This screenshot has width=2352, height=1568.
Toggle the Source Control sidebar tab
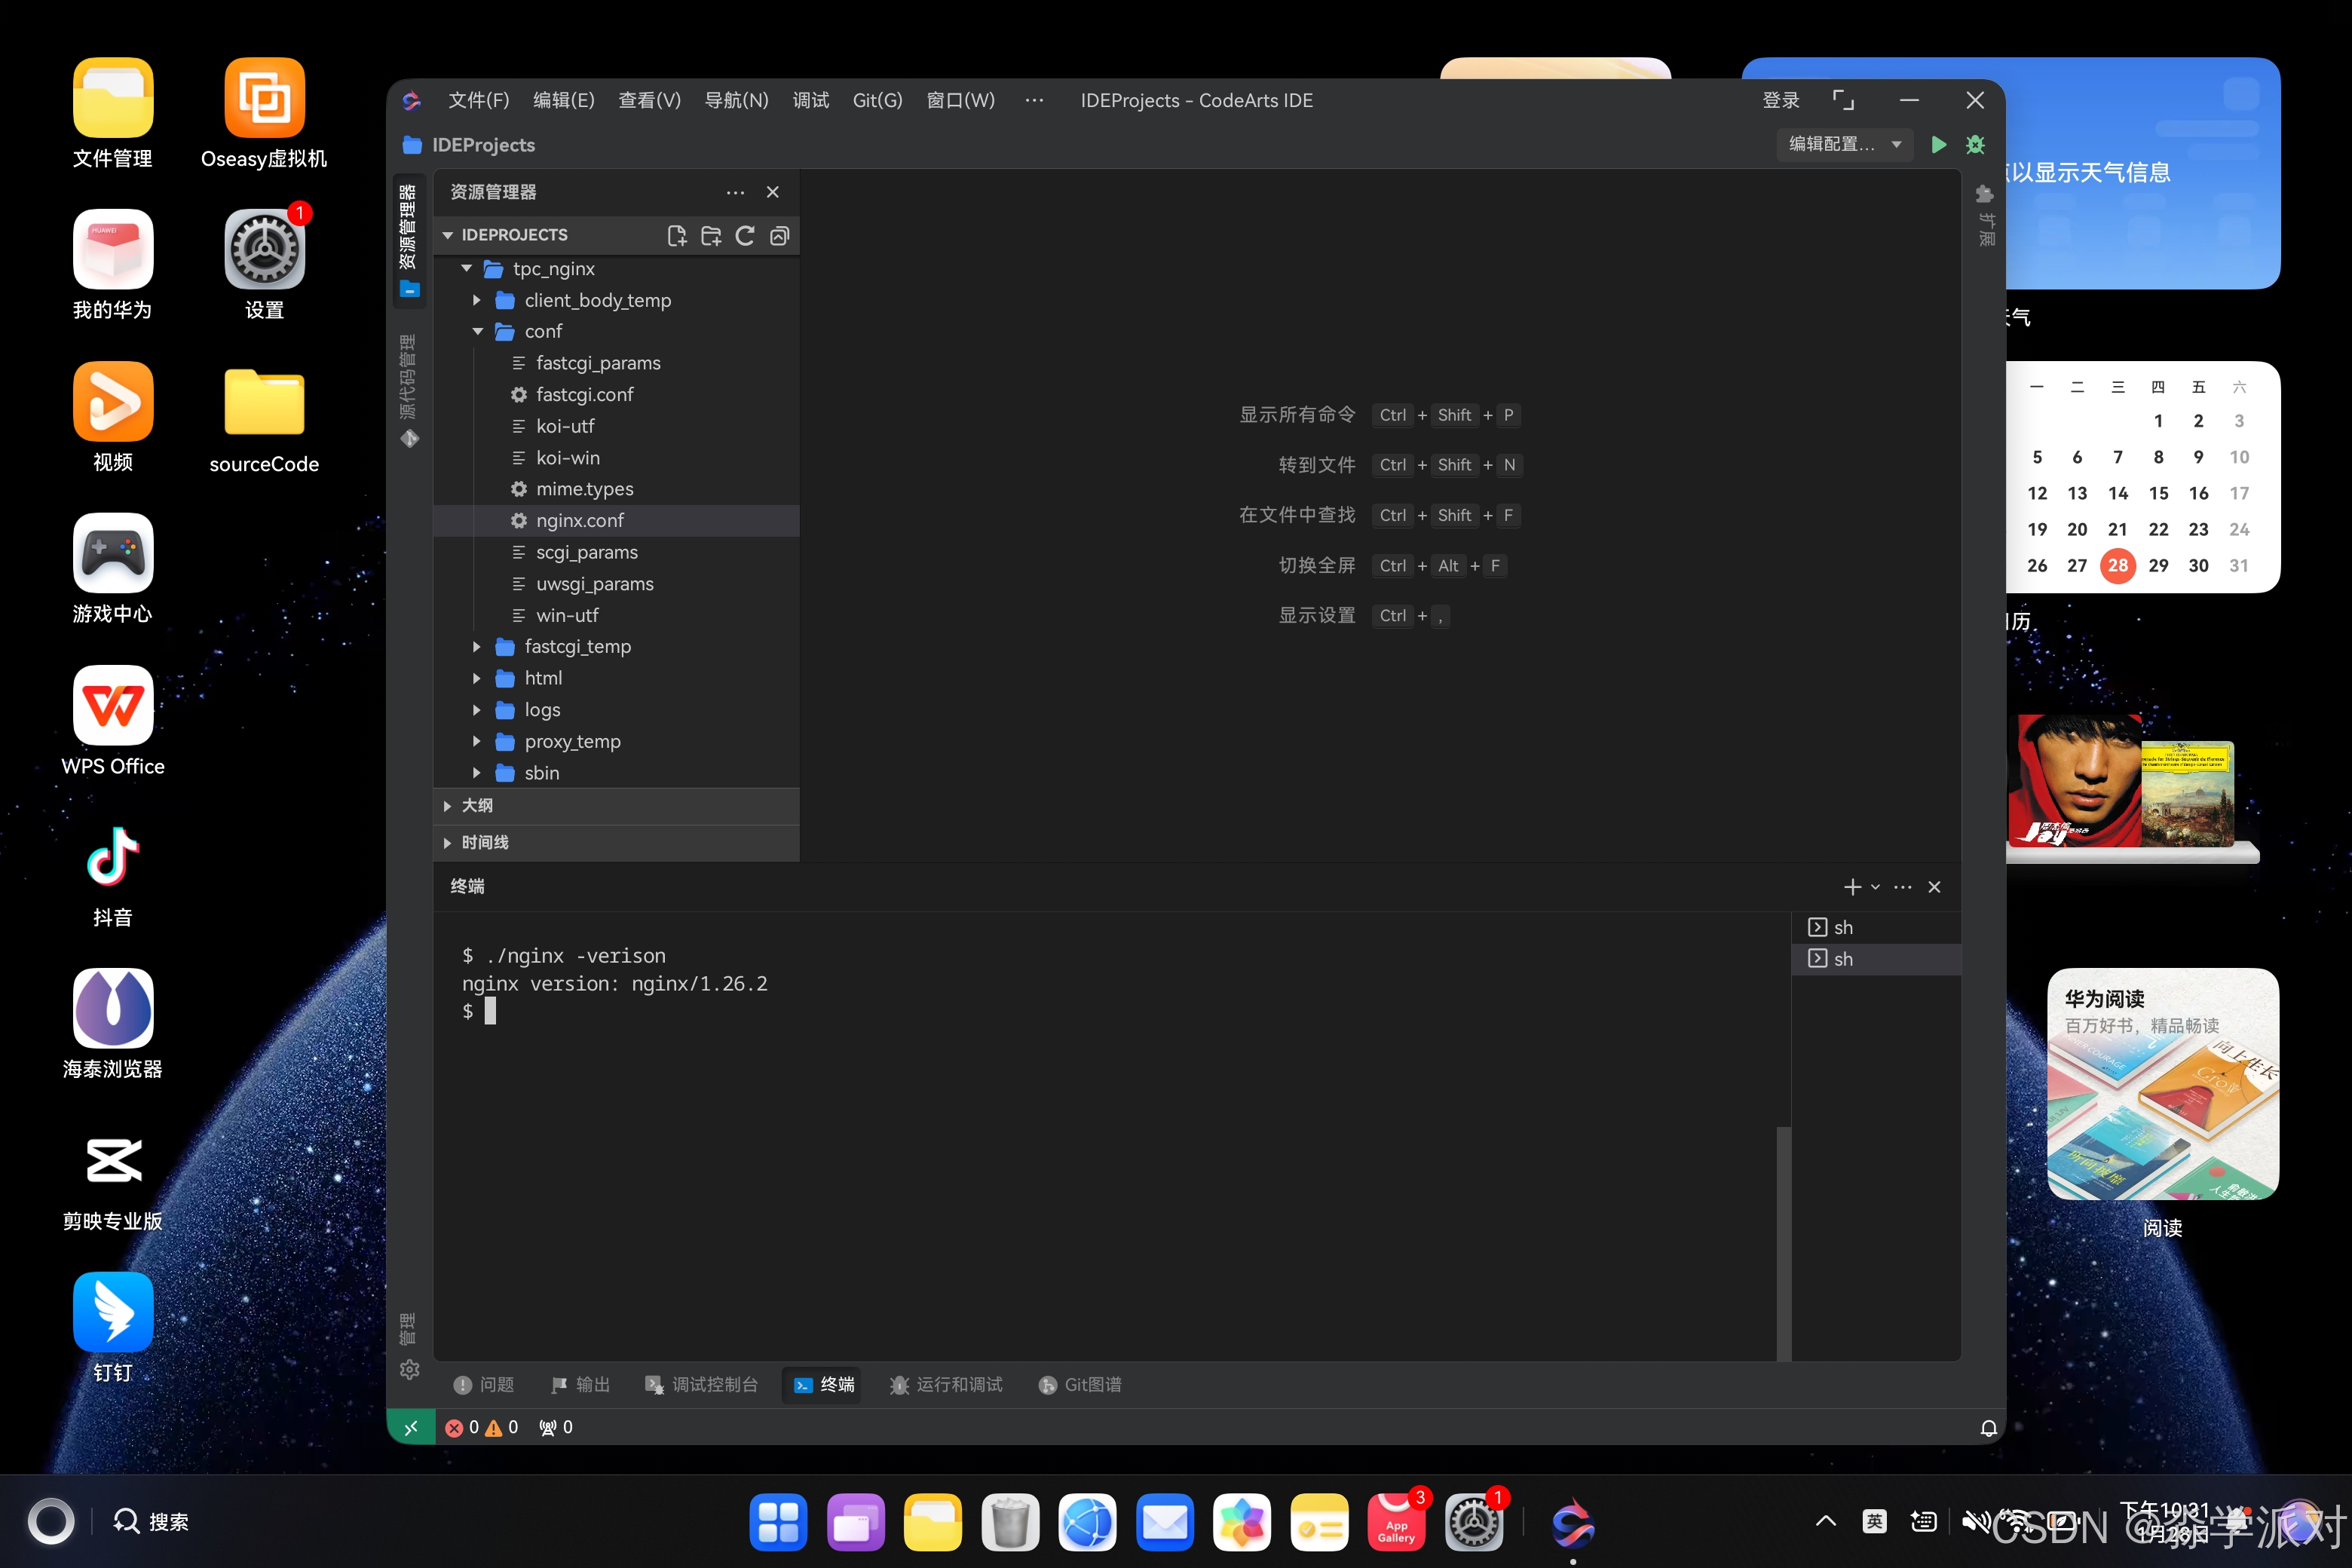[409, 390]
